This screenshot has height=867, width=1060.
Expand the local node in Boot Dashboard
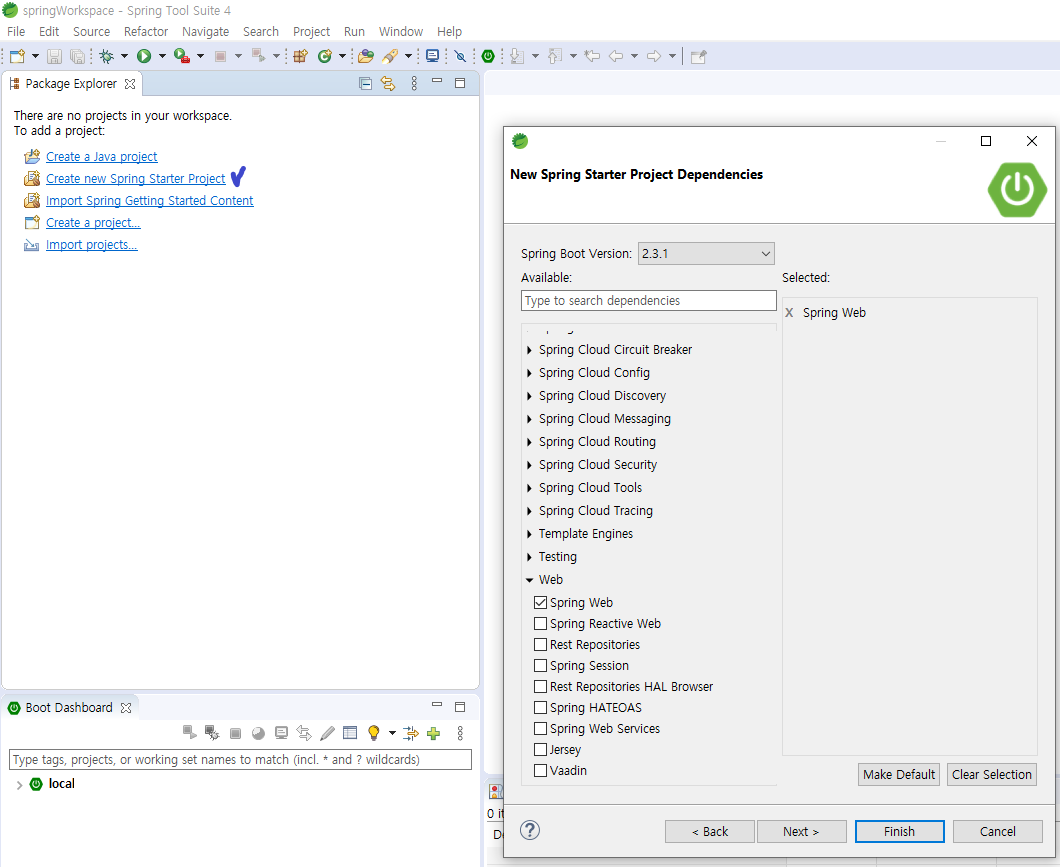click(x=19, y=785)
